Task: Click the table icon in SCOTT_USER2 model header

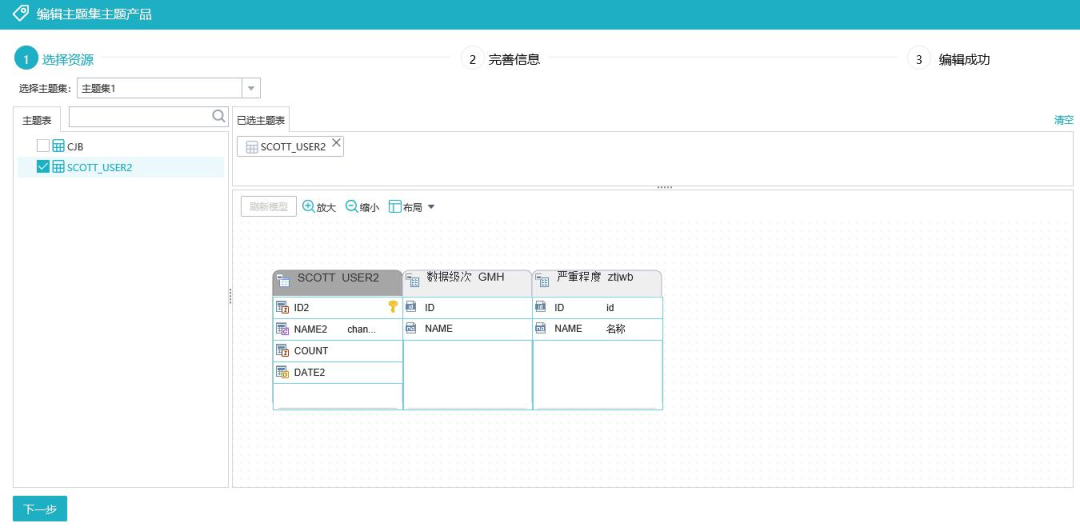Action: 284,282
